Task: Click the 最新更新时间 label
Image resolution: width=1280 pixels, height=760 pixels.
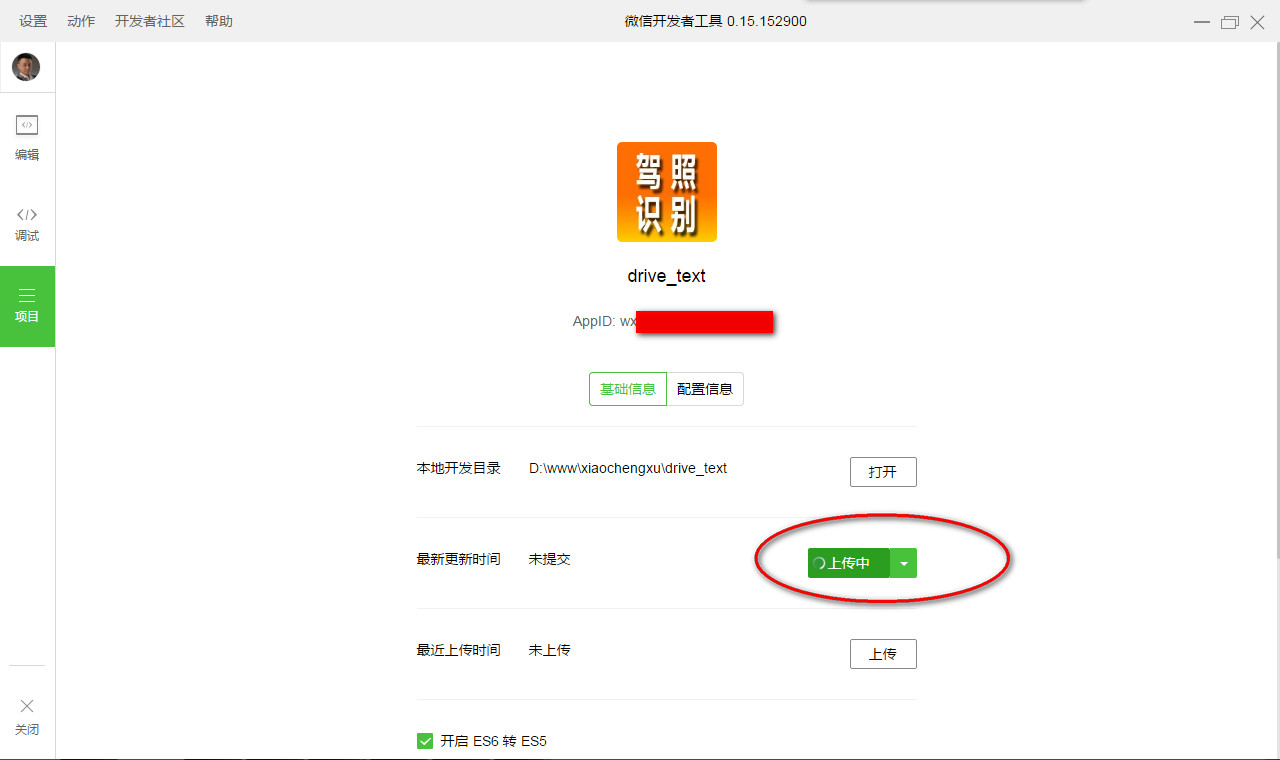Action: pos(459,559)
